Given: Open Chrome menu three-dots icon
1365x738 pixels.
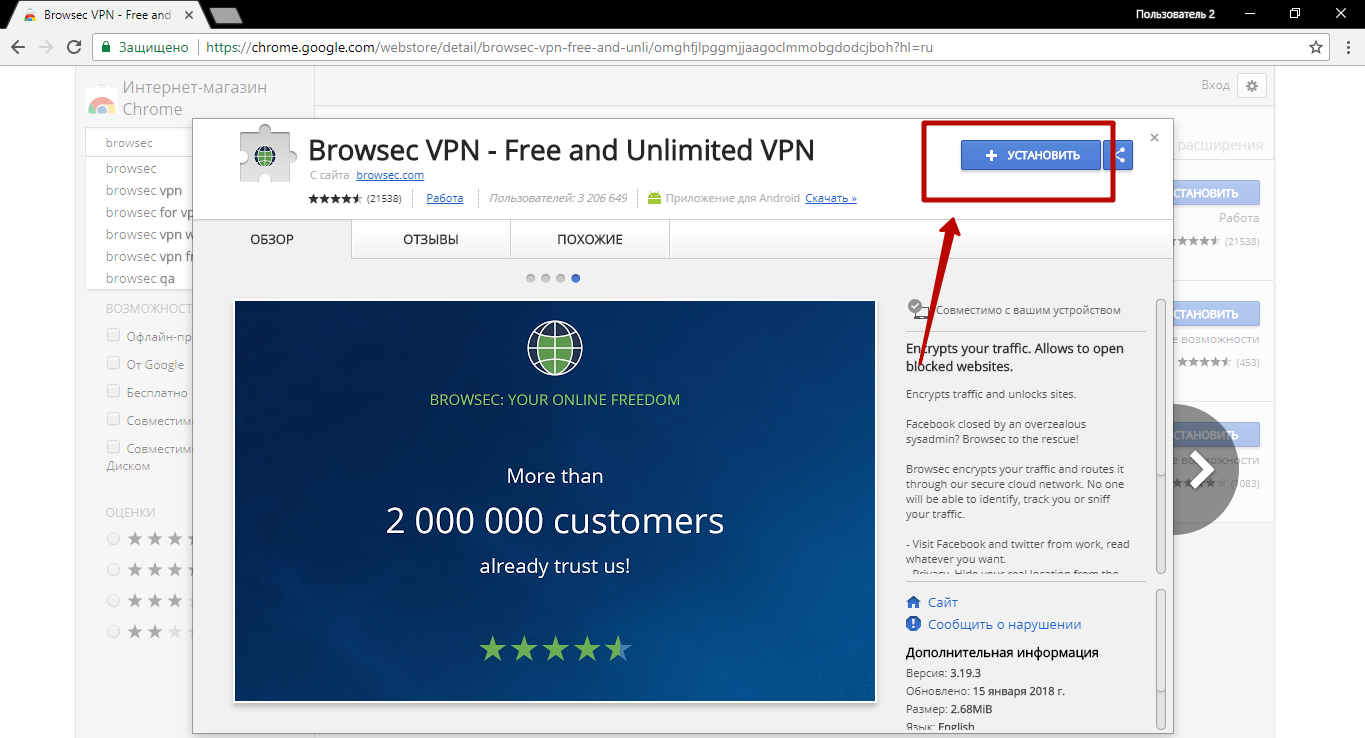Looking at the screenshot, I should pyautogui.click(x=1347, y=47).
